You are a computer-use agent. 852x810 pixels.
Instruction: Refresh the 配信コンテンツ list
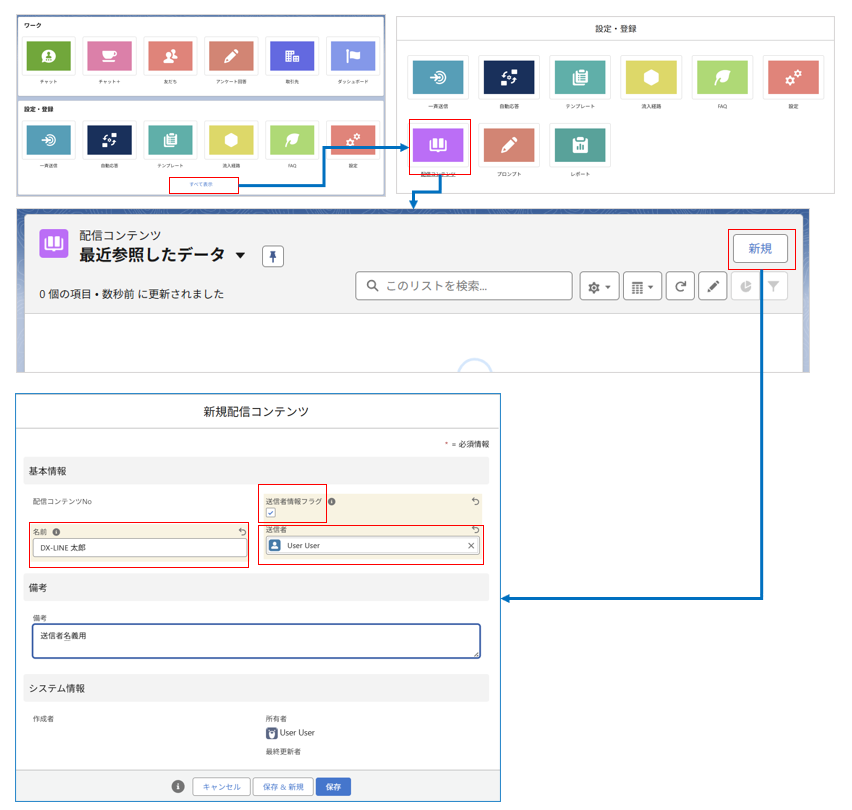(680, 287)
